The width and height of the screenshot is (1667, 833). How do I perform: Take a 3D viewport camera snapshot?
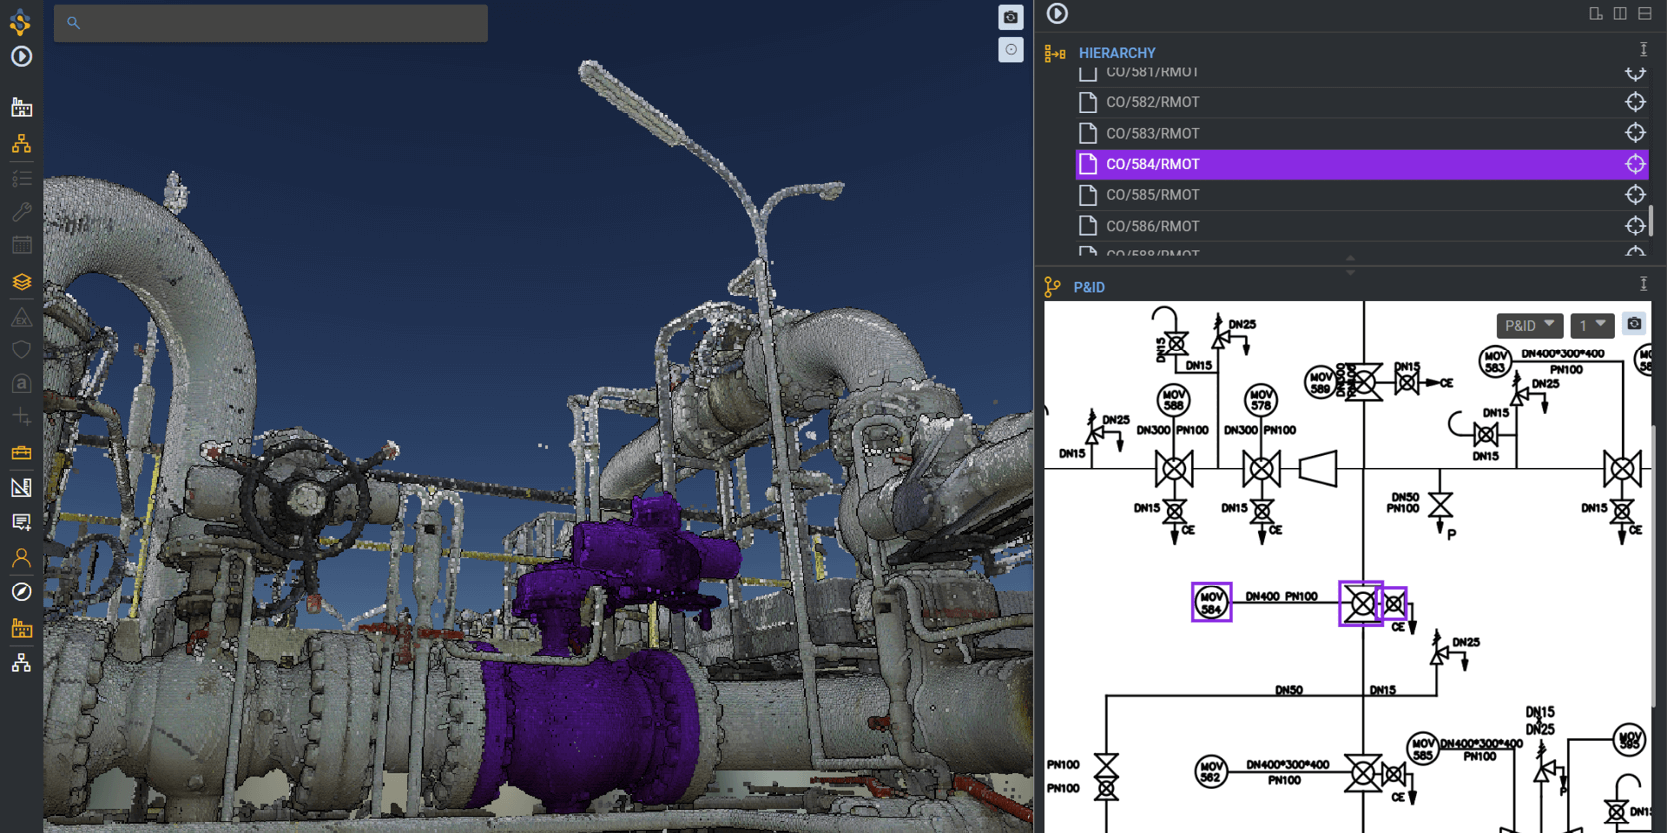(1010, 18)
